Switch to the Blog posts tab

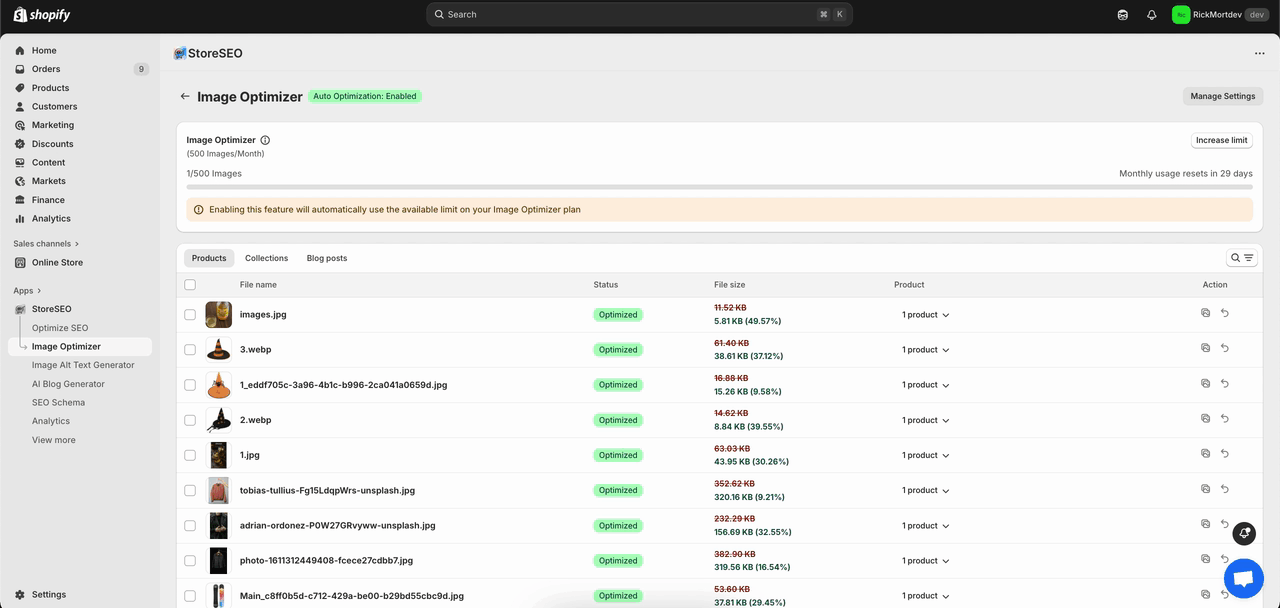pyautogui.click(x=327, y=258)
